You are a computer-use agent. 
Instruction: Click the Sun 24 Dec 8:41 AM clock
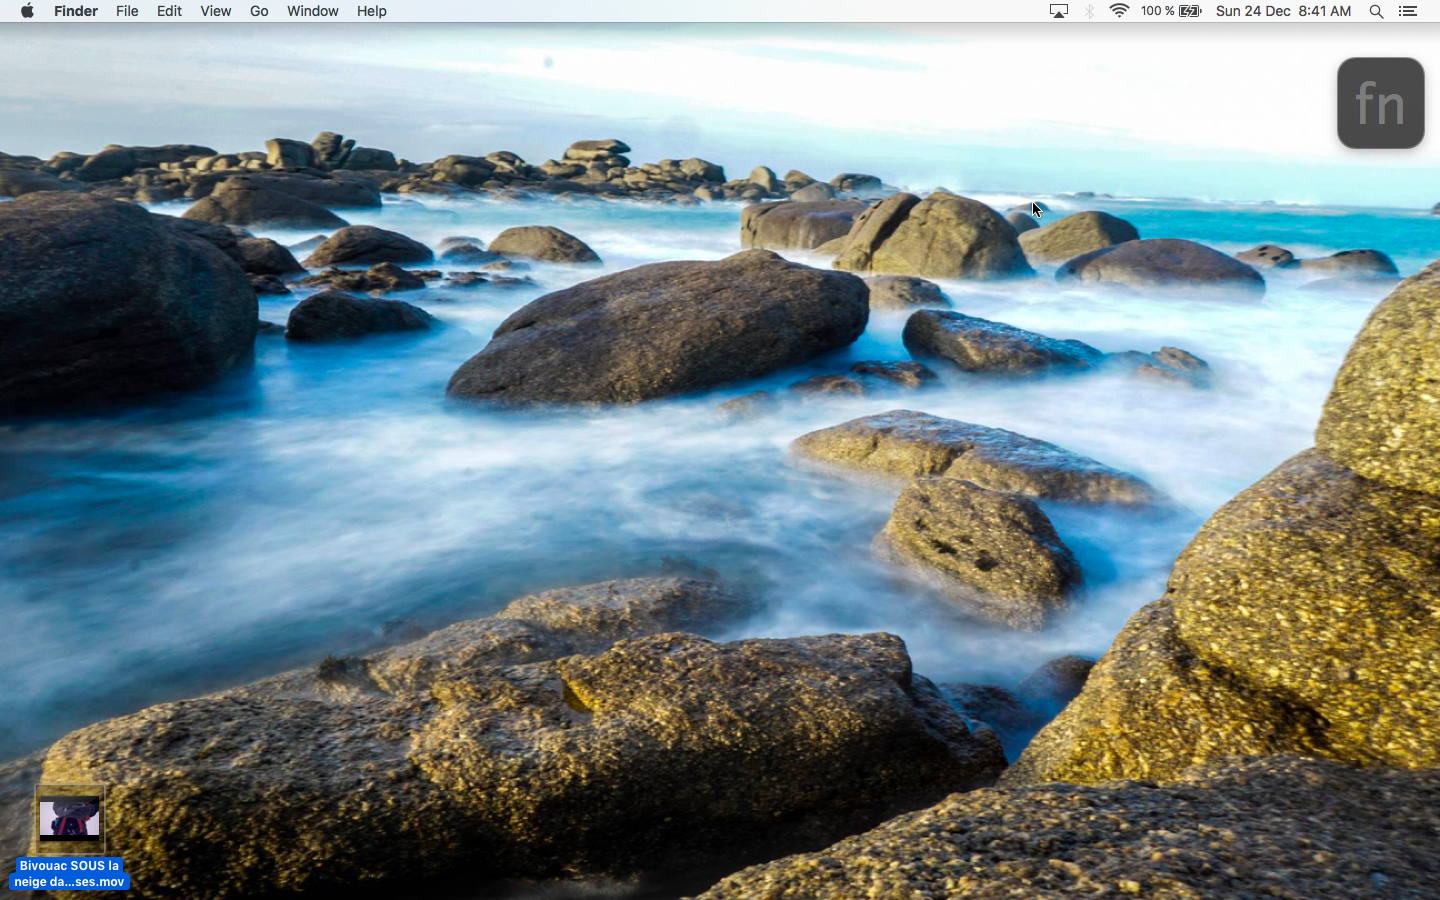click(1283, 11)
